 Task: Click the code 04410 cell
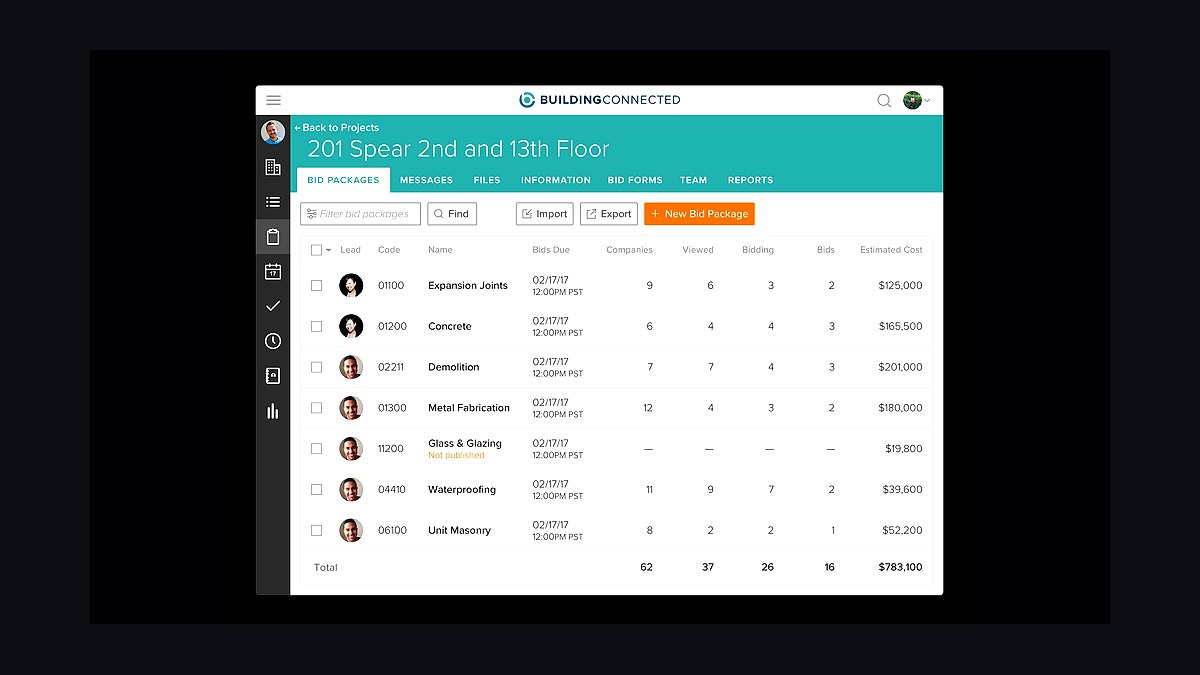point(392,490)
